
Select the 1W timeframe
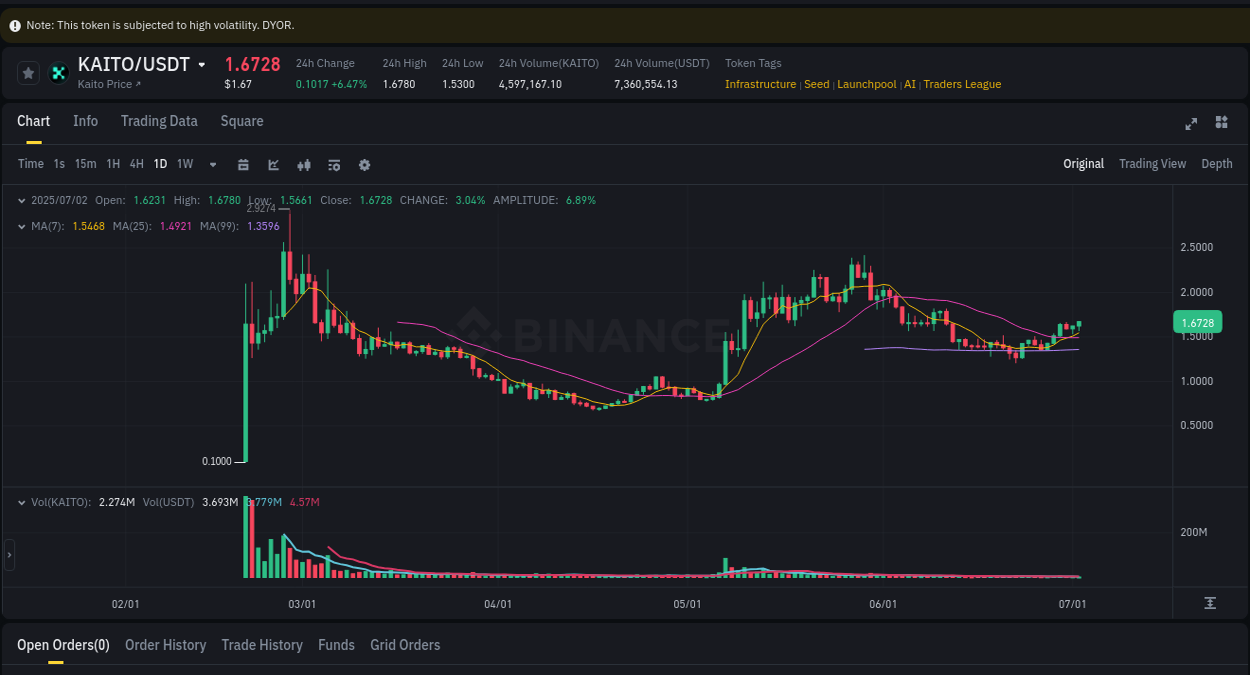tap(184, 164)
